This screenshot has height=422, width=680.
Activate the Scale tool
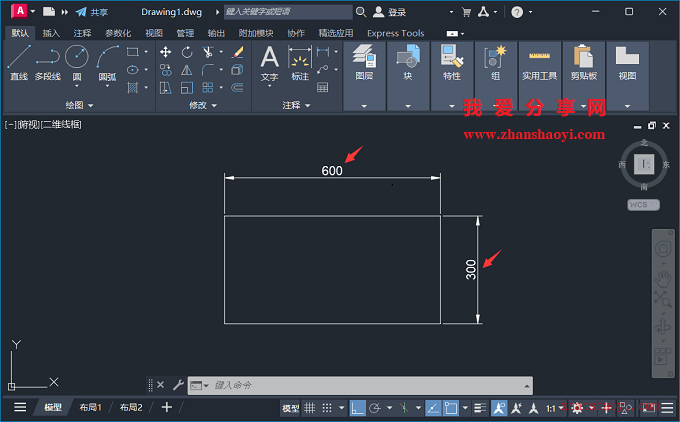pyautogui.click(x=187, y=88)
